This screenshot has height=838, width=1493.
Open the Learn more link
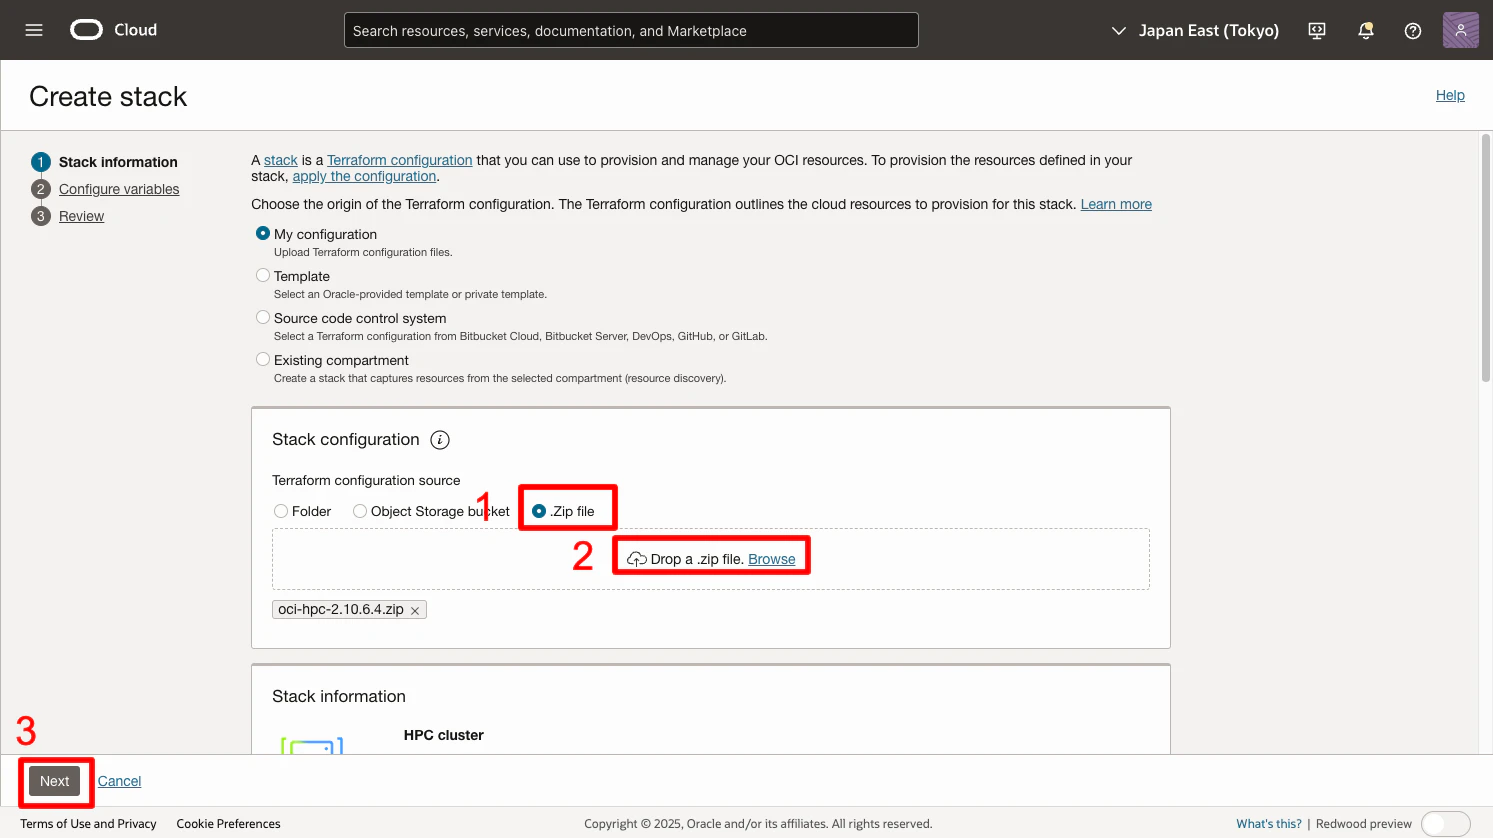[x=1116, y=204]
